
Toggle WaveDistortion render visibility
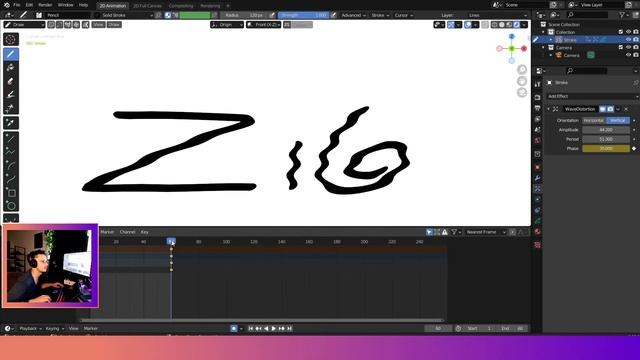(x=610, y=109)
